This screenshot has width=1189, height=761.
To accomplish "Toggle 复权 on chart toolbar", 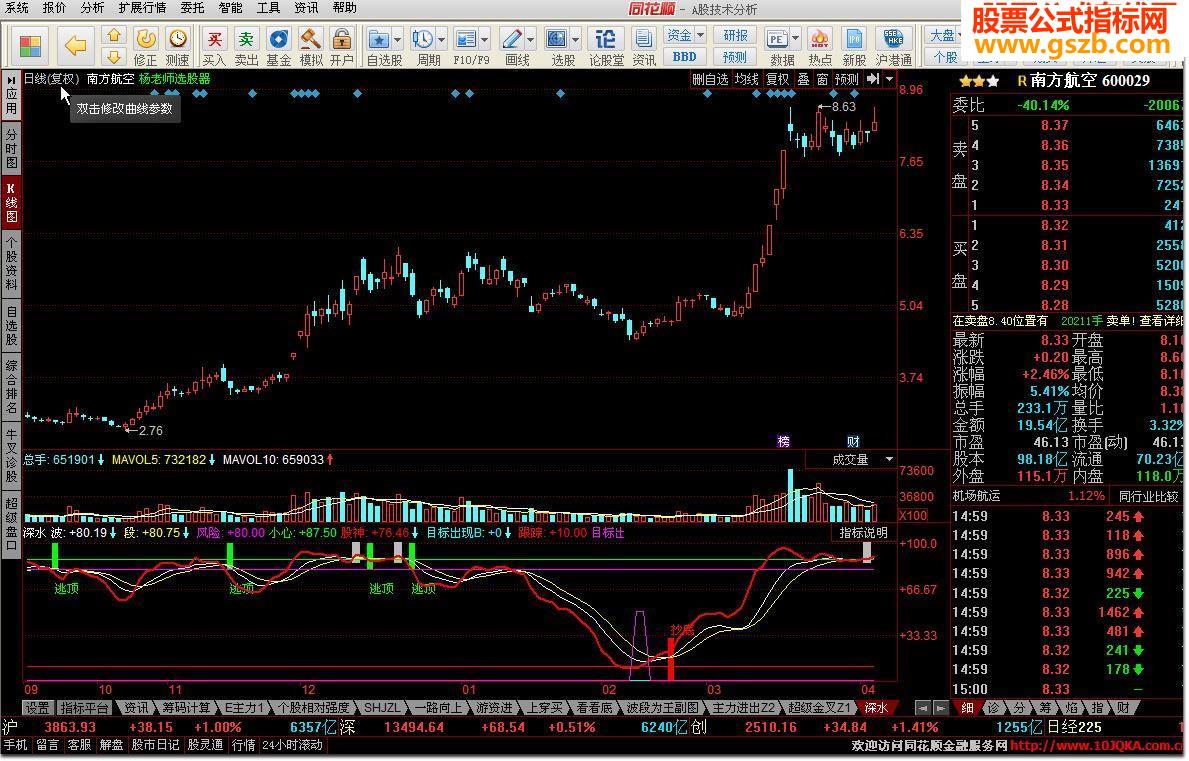I will 777,79.
